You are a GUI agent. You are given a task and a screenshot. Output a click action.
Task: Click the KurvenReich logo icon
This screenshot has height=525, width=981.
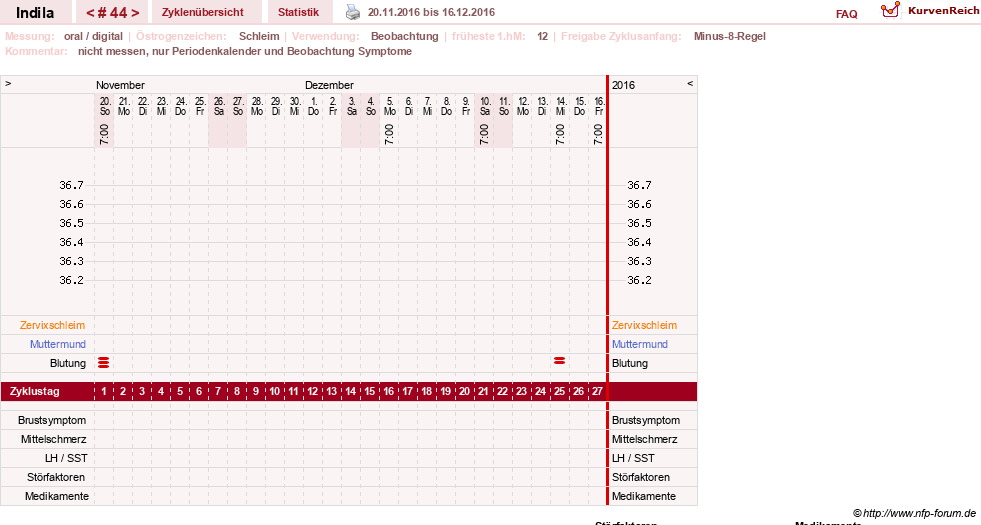tap(890, 10)
